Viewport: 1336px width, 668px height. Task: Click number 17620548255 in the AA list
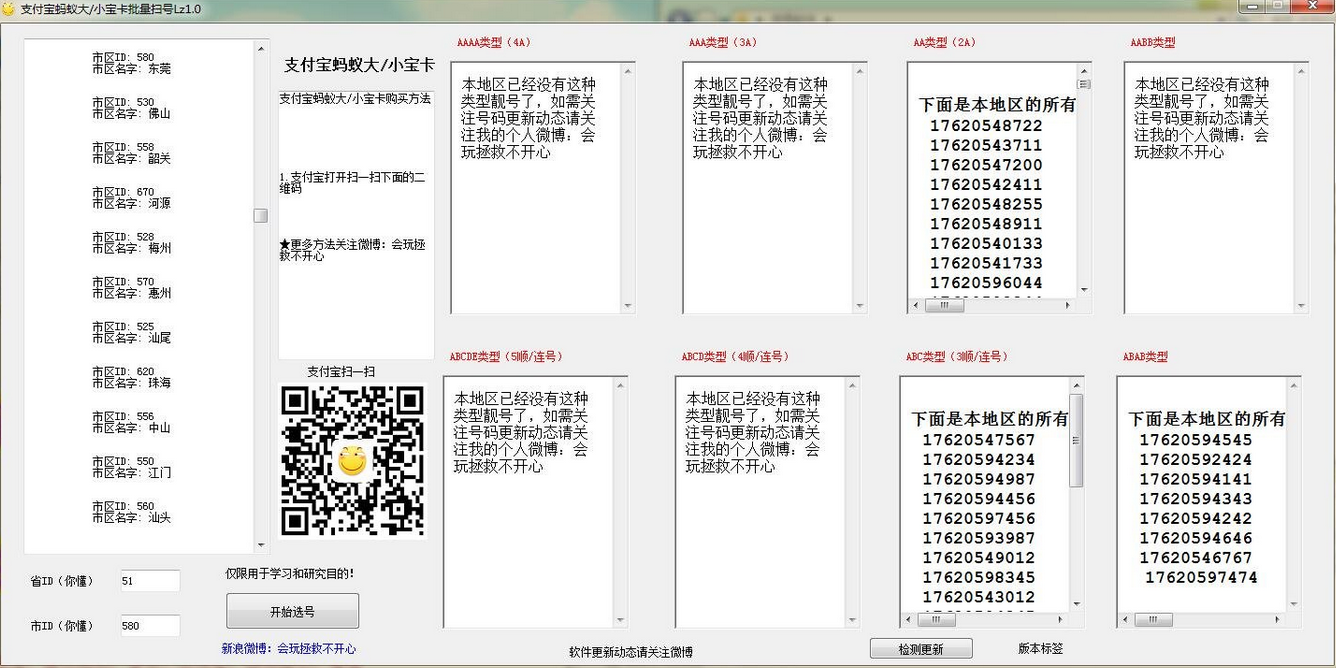(986, 204)
